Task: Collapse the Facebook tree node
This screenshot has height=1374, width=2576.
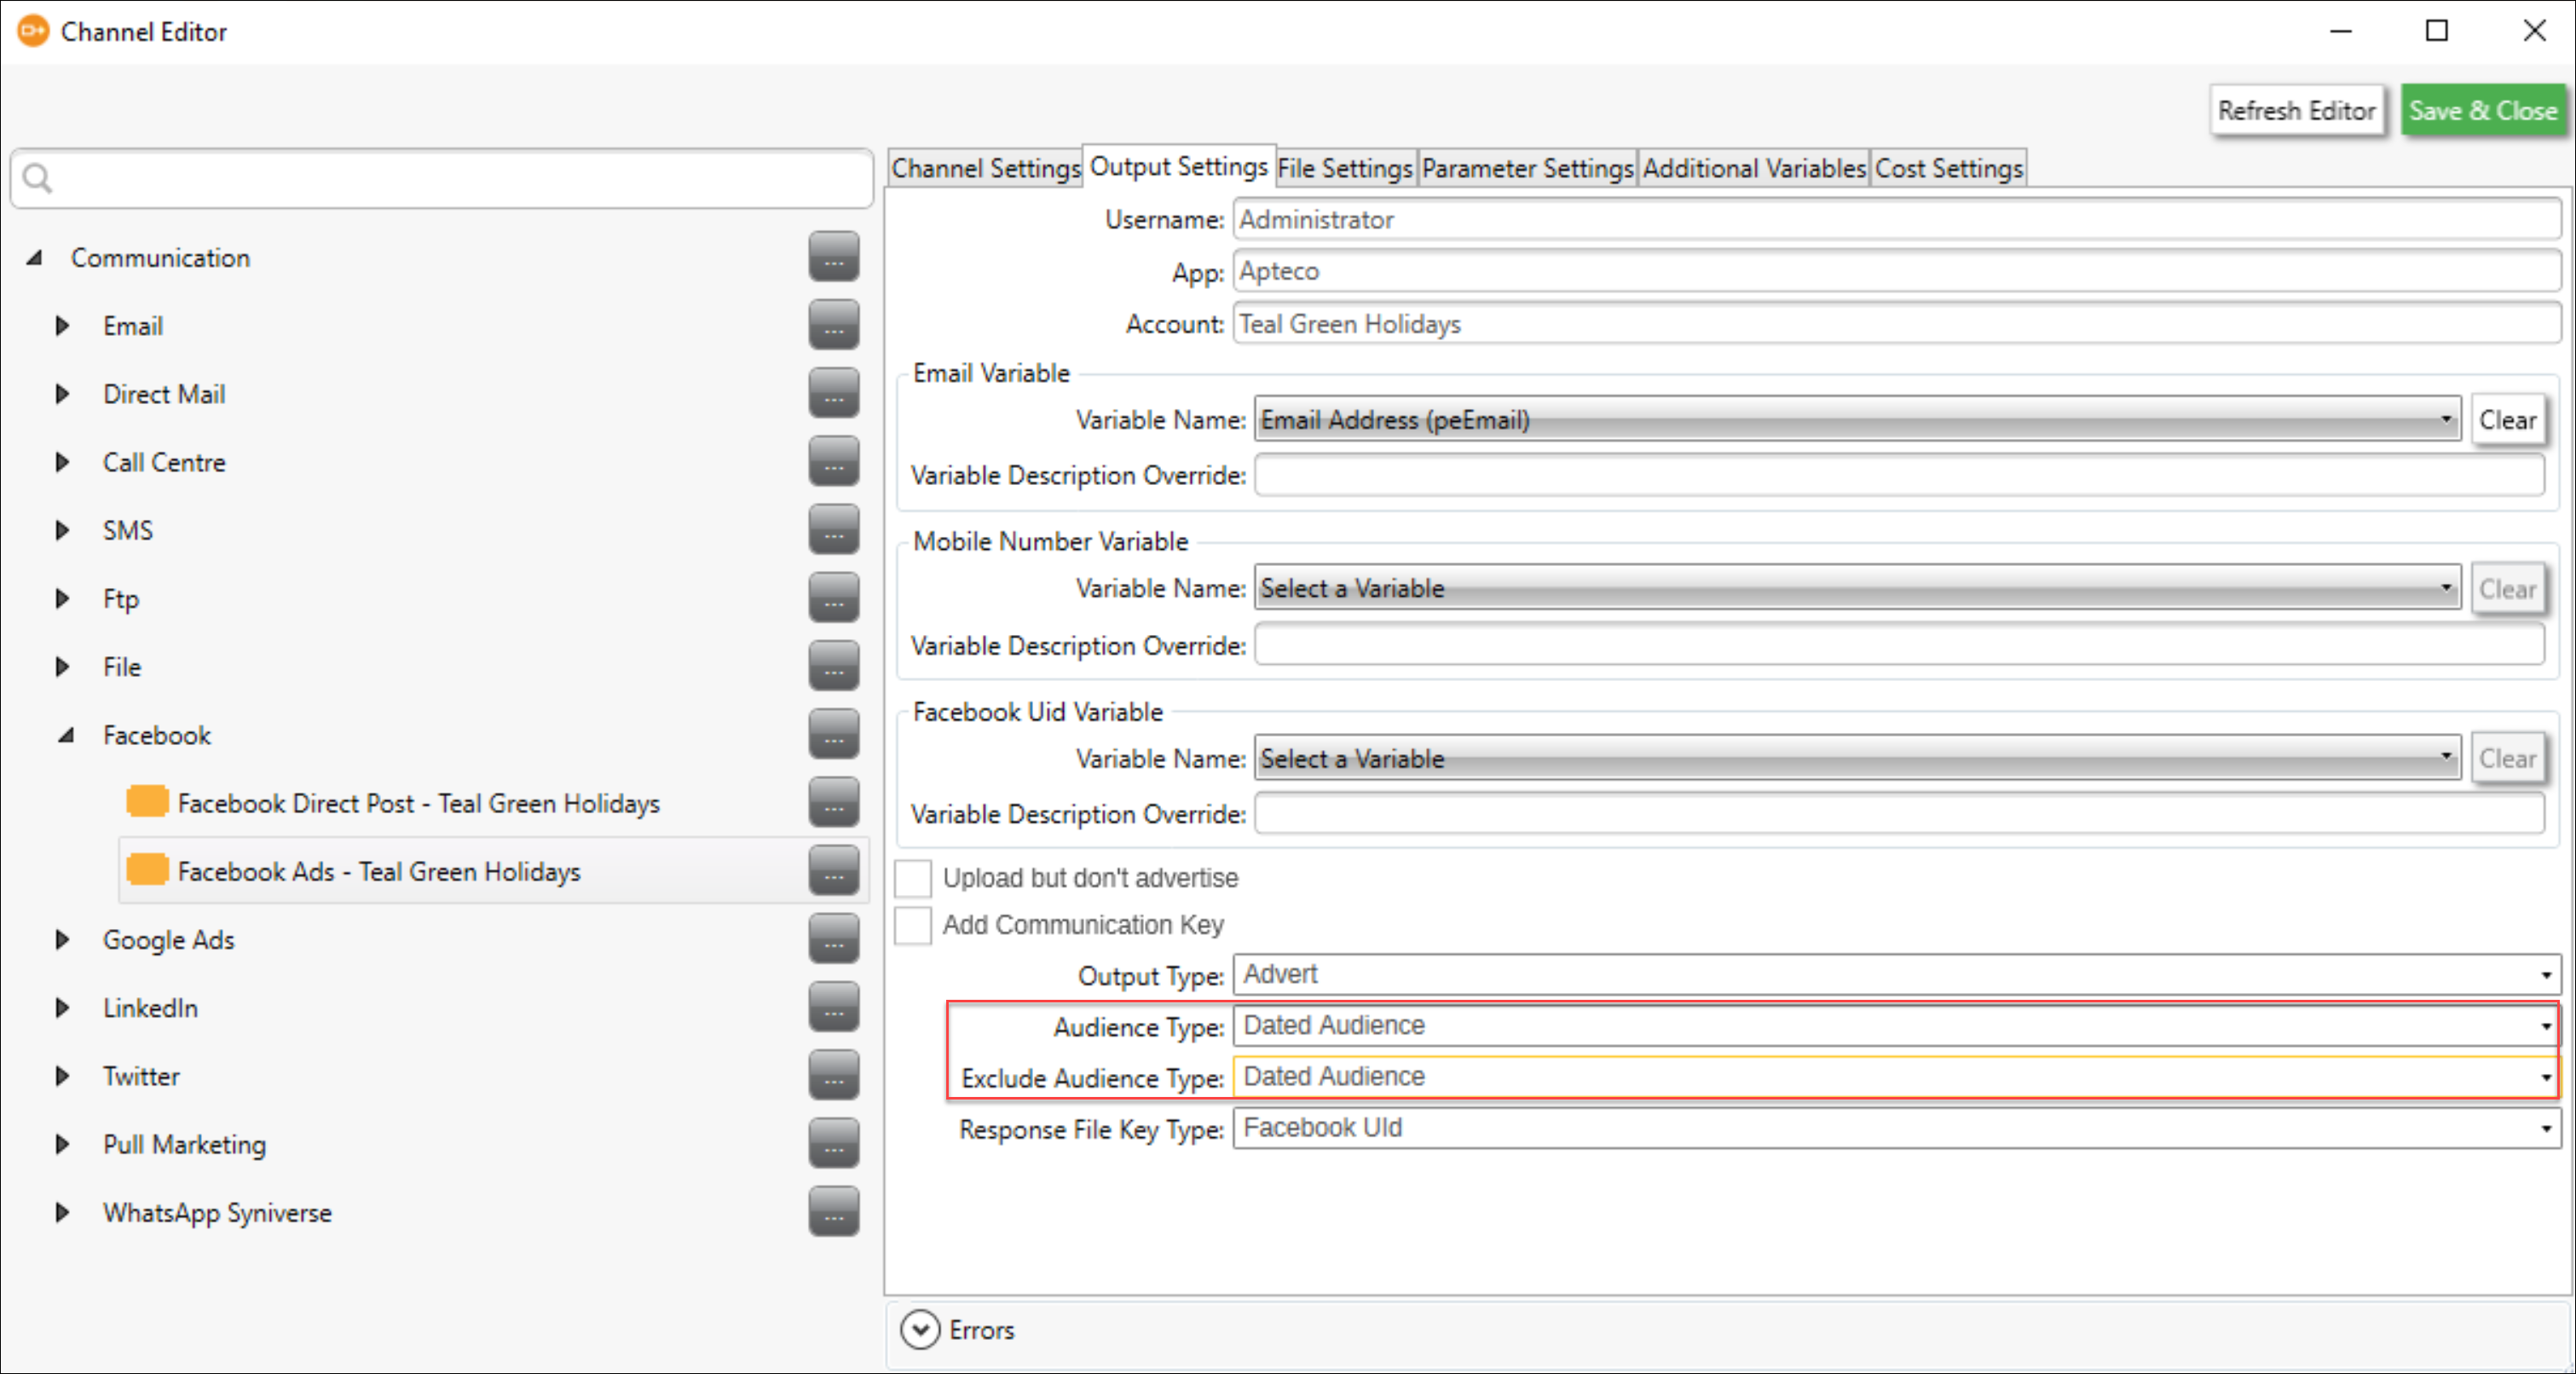Action: pos(66,736)
